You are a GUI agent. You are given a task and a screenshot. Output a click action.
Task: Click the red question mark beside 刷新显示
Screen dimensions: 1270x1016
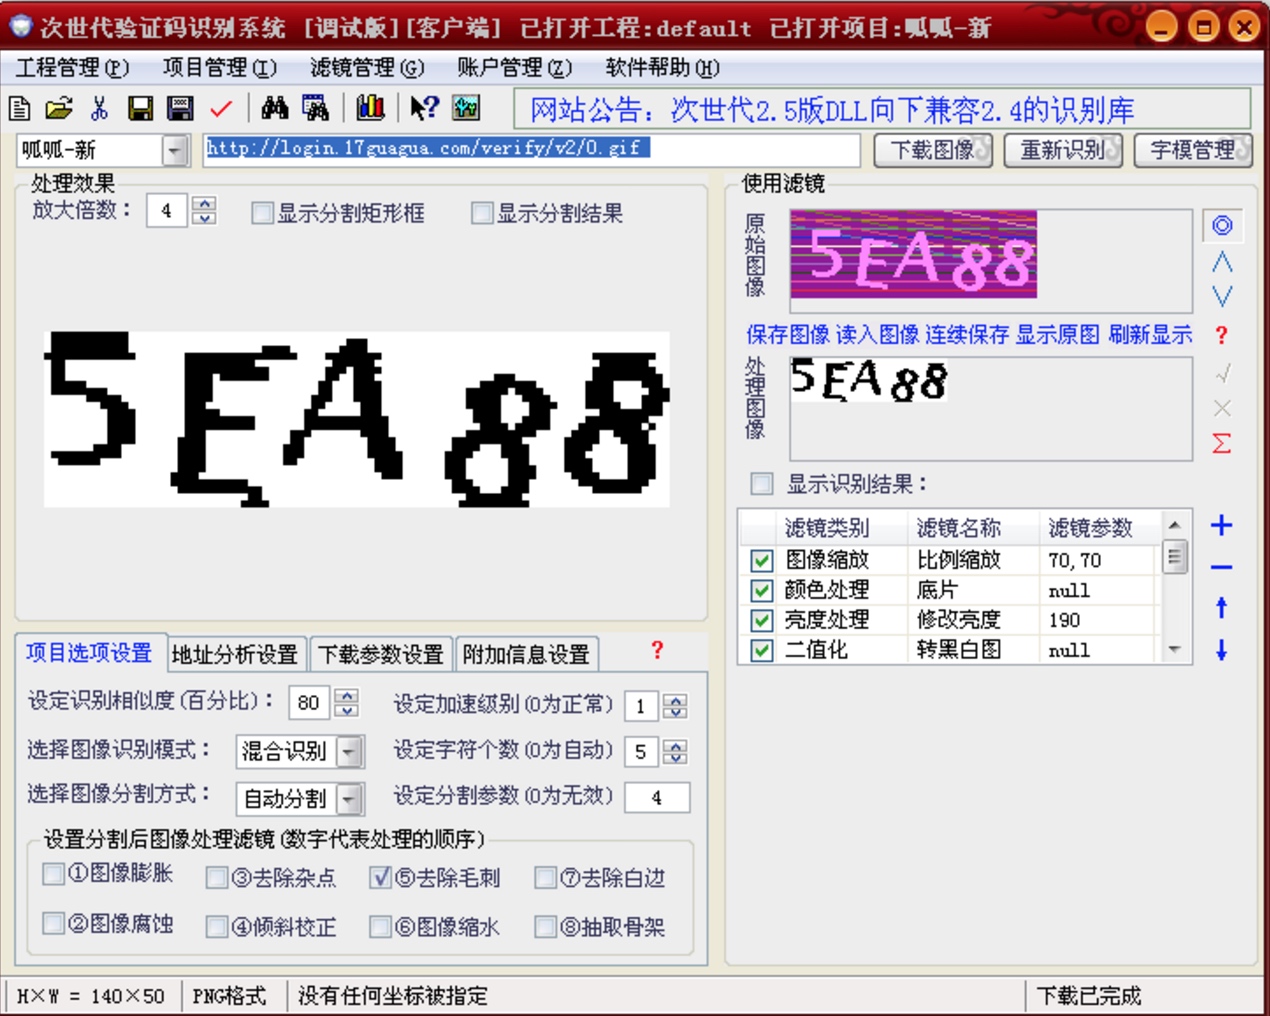1221,335
